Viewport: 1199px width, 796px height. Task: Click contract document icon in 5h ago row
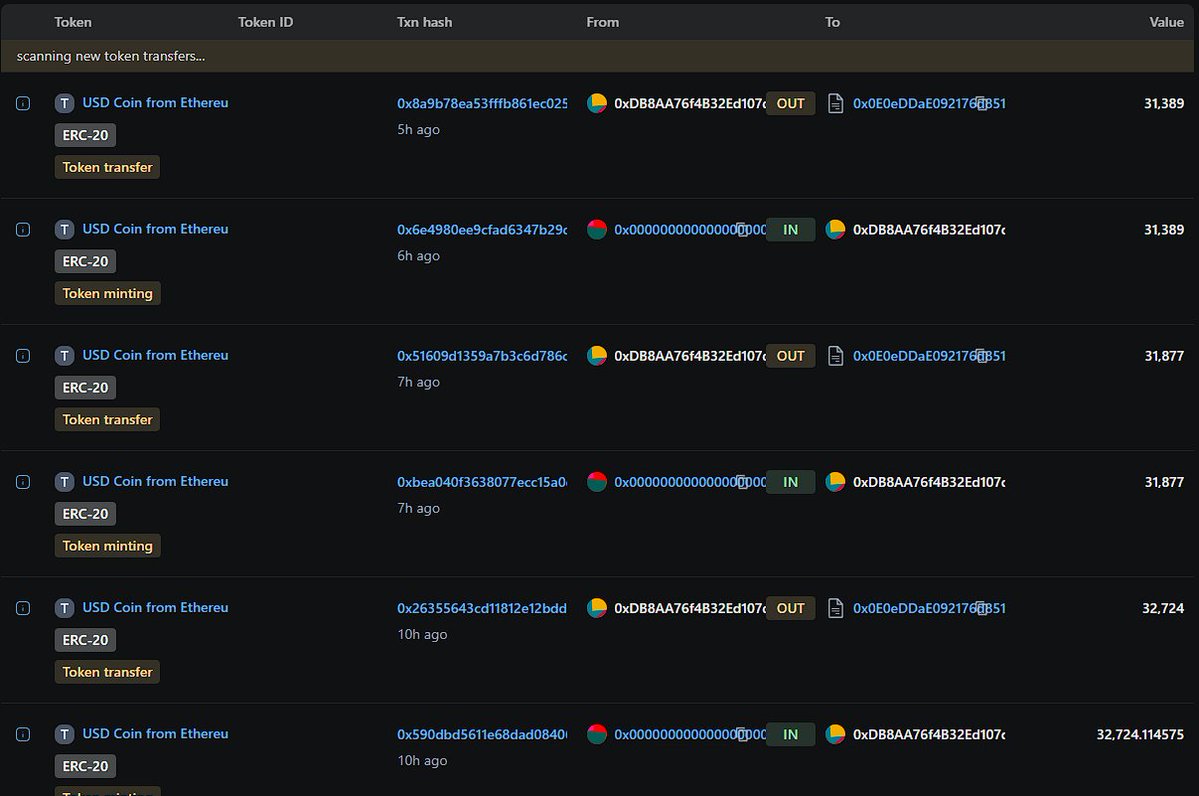(x=836, y=103)
